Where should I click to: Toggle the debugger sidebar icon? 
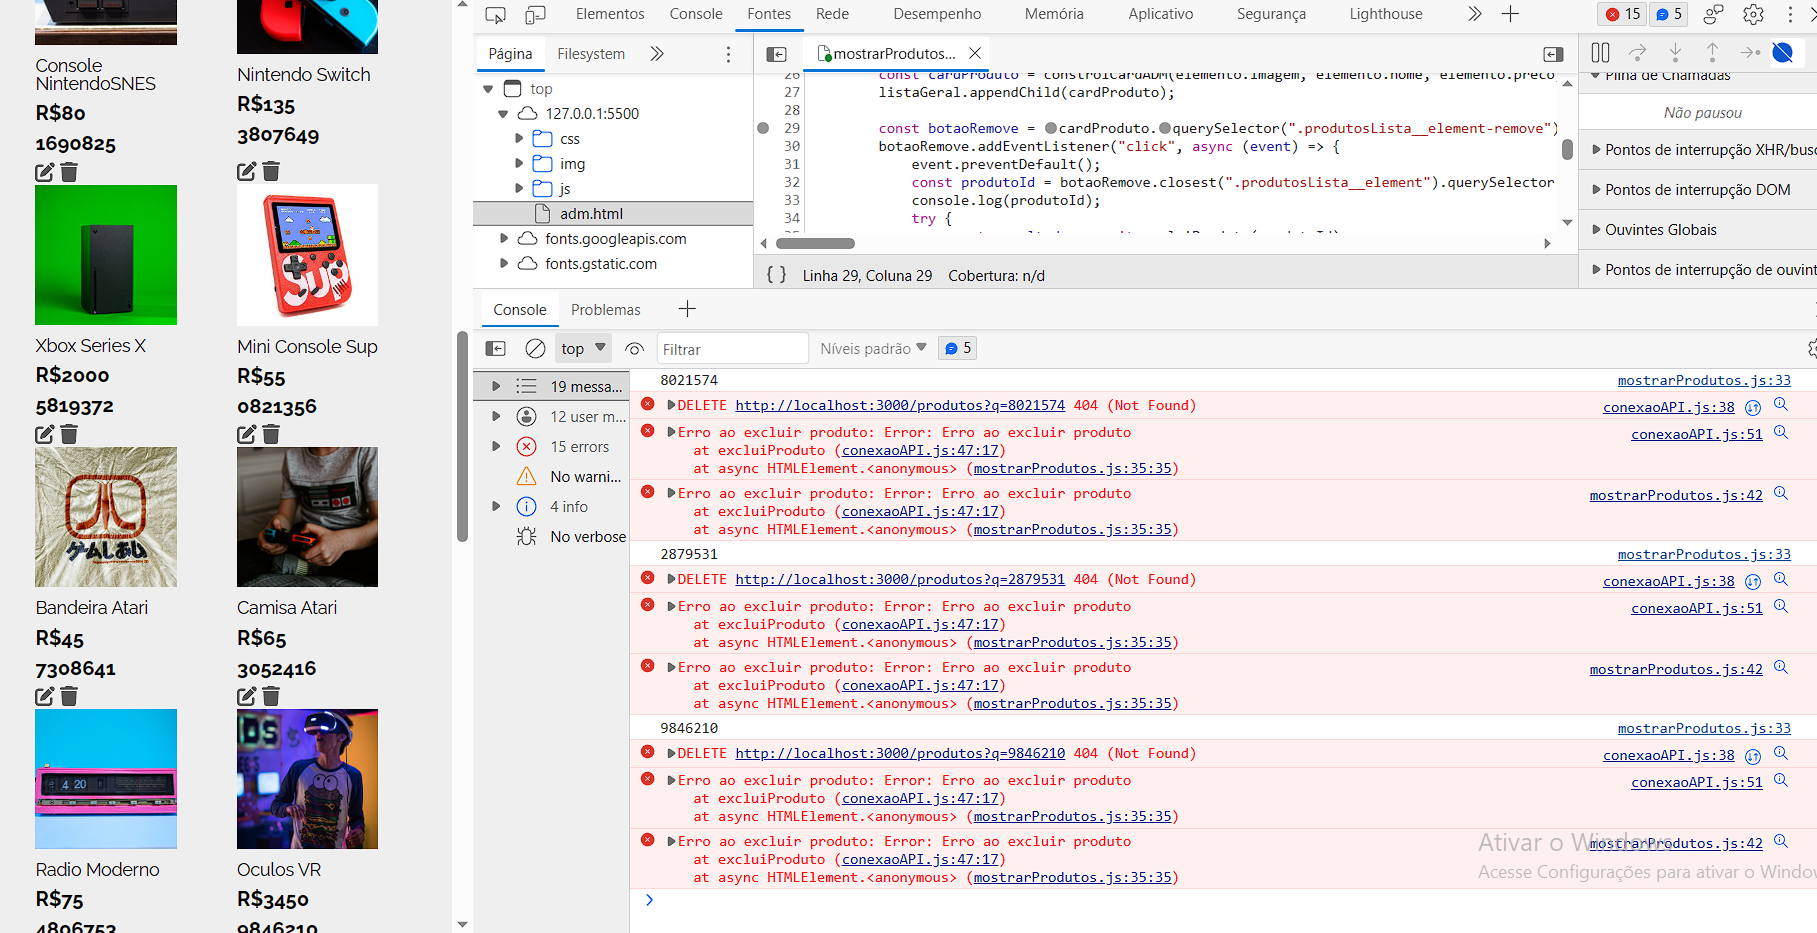click(x=1553, y=54)
